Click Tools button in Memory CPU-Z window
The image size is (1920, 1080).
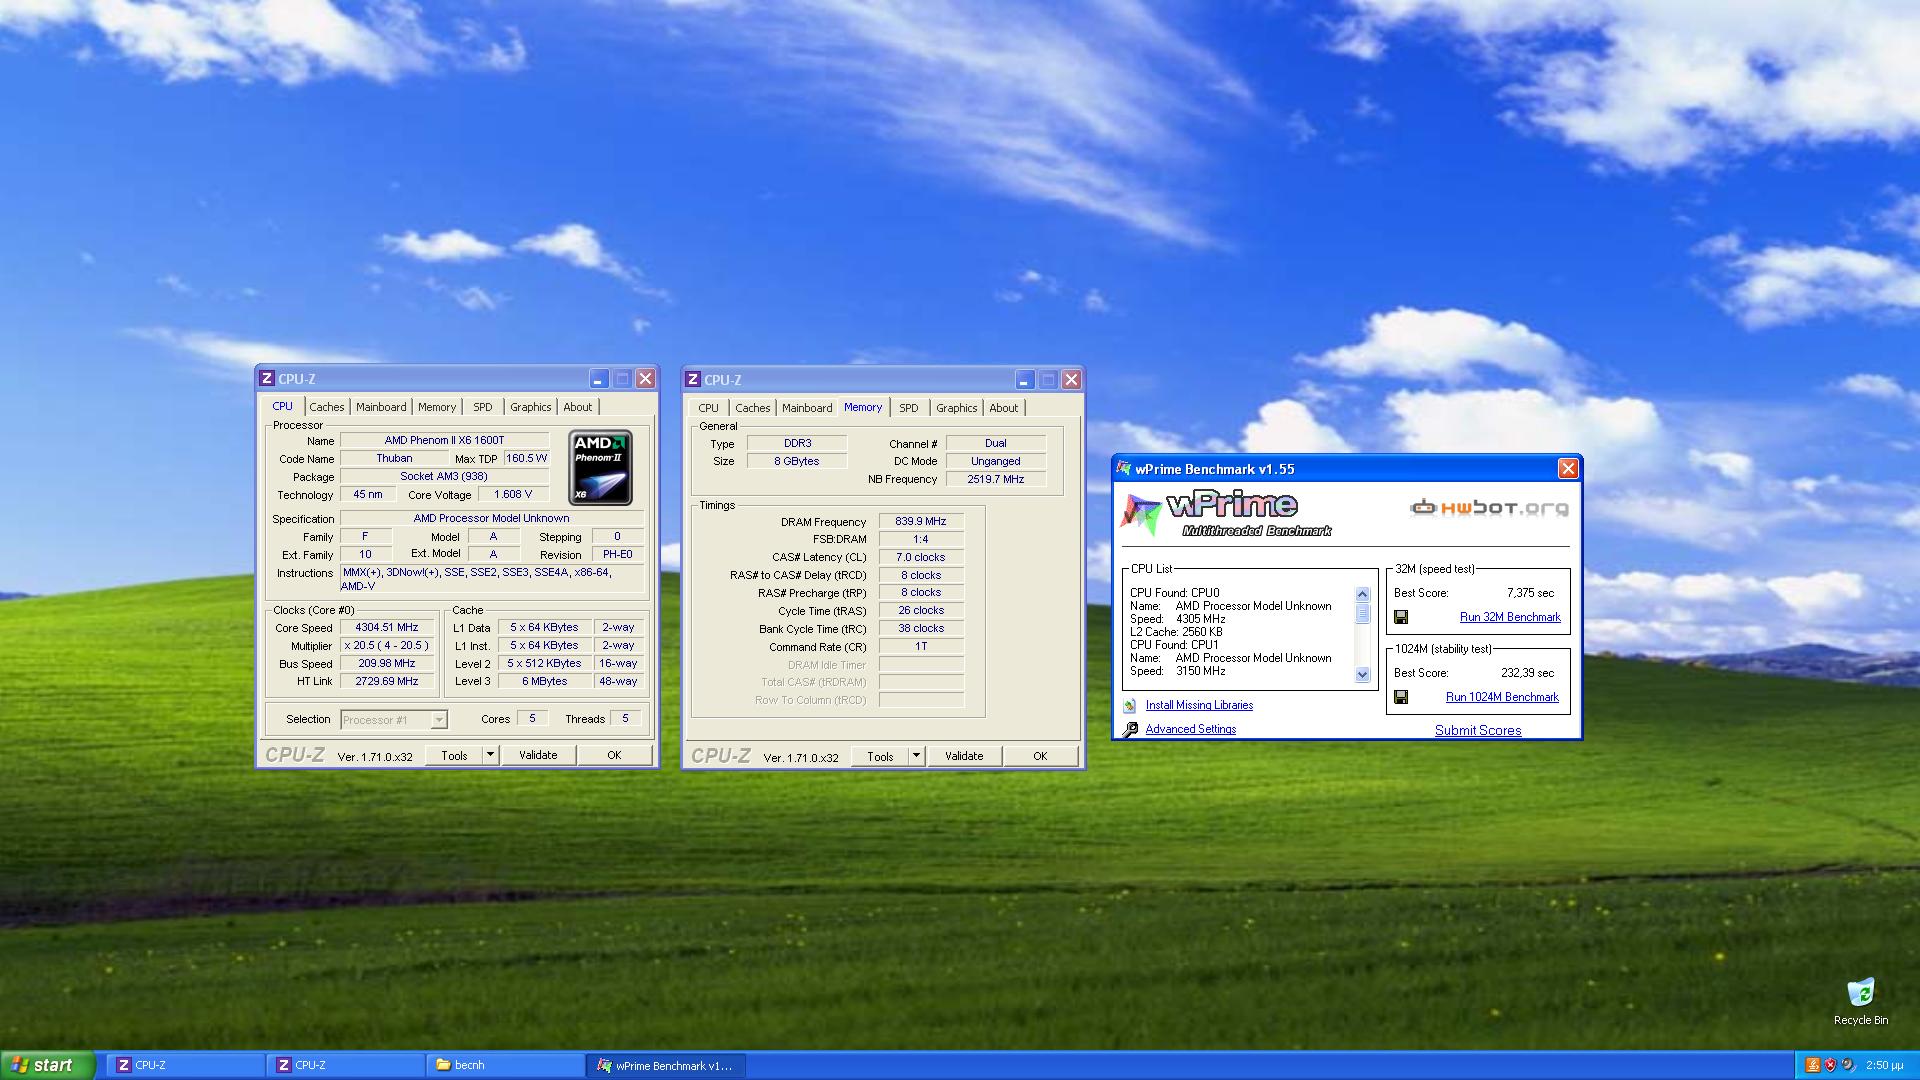880,756
